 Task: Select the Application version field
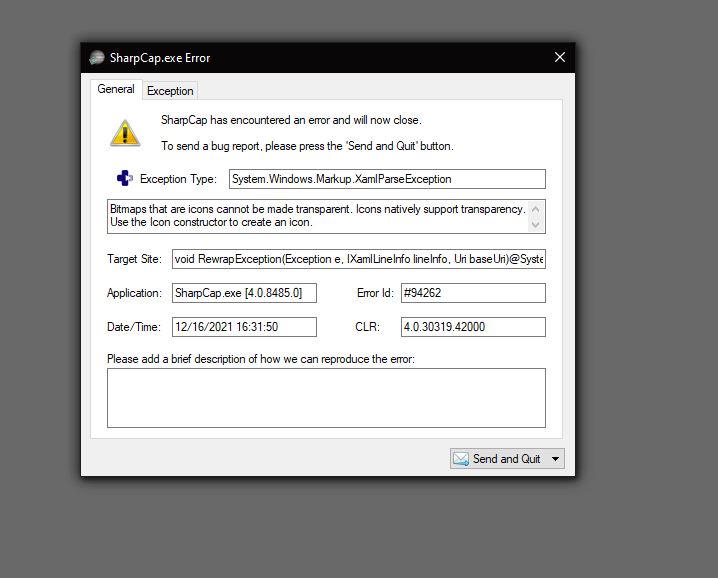click(x=244, y=293)
